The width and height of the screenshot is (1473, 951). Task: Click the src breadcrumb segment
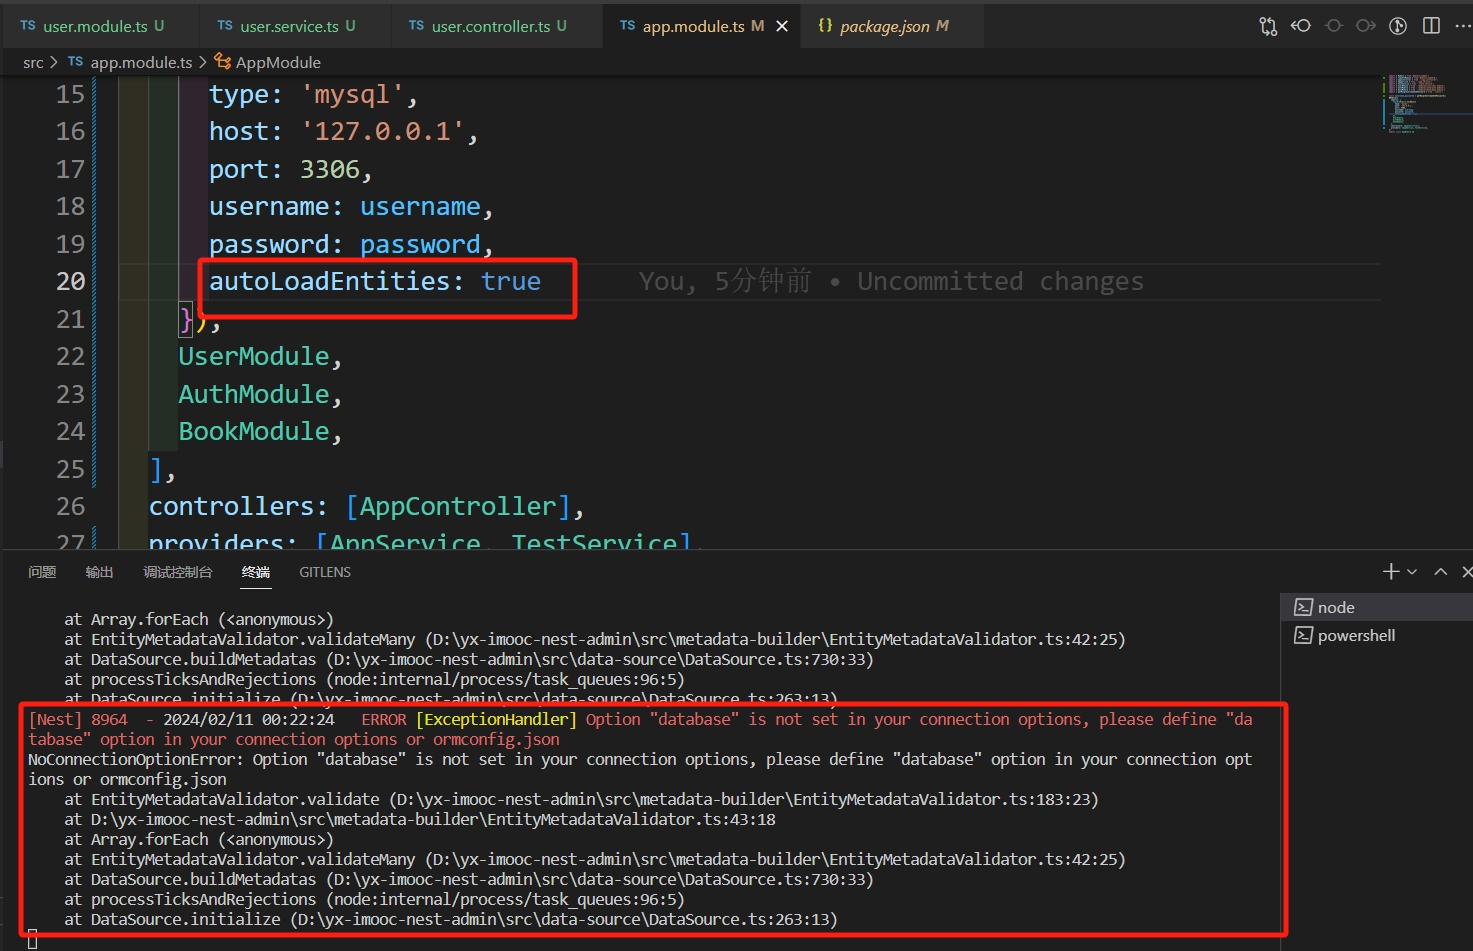tap(33, 62)
